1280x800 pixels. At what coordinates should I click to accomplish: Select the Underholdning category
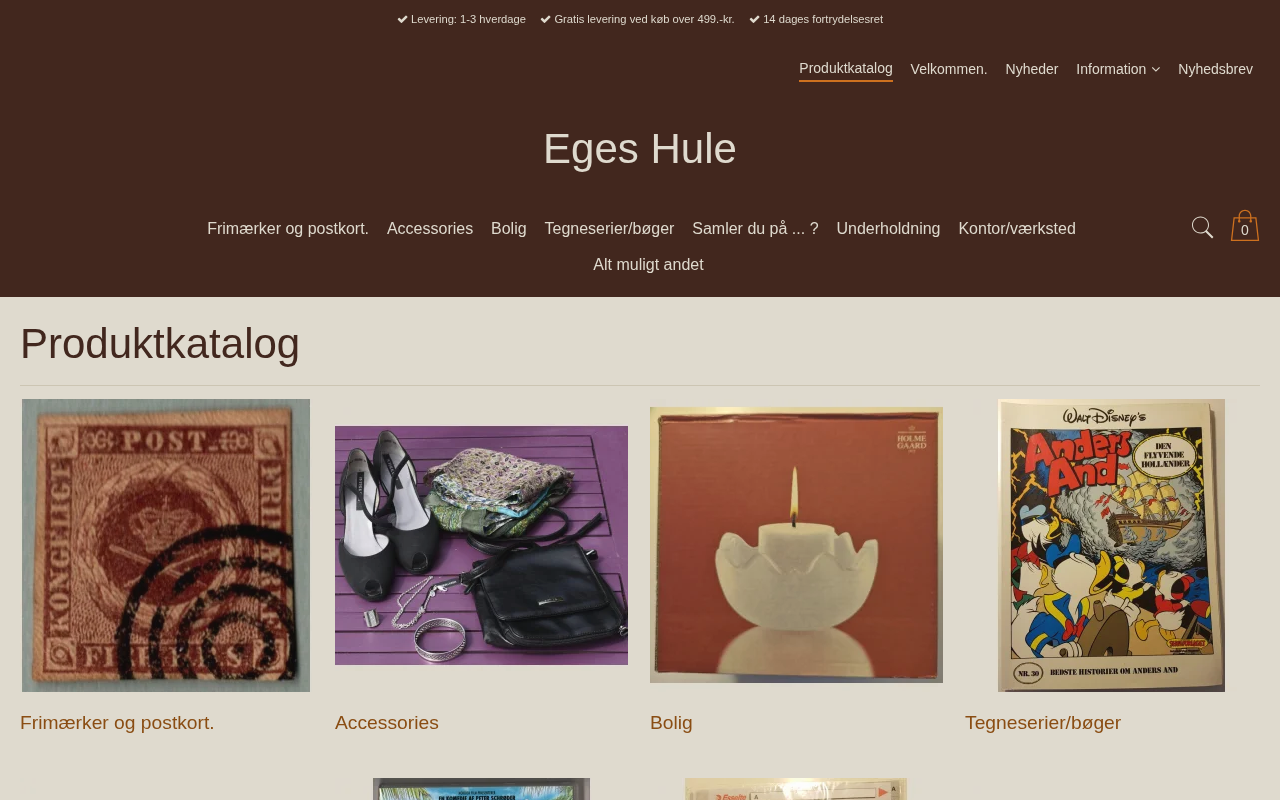click(x=888, y=229)
